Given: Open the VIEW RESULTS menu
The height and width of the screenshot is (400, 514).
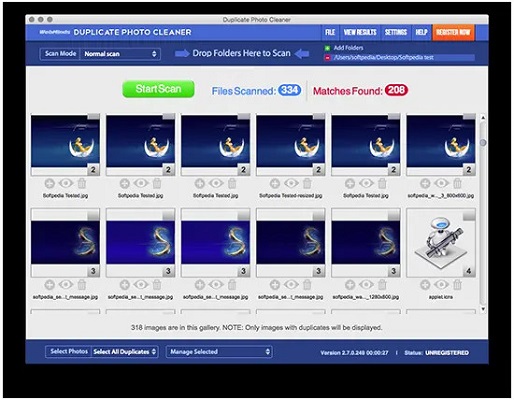Looking at the screenshot, I should tap(360, 32).
